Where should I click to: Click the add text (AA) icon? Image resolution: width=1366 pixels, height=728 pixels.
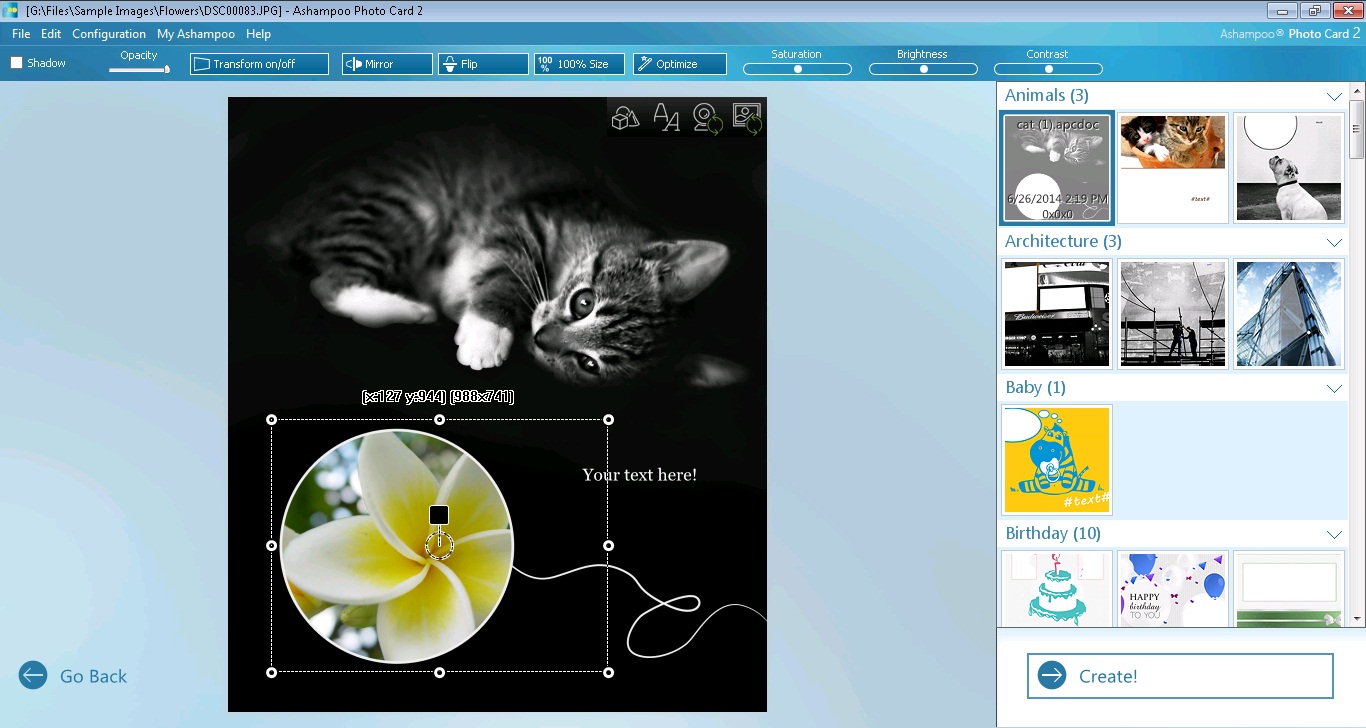coord(666,118)
